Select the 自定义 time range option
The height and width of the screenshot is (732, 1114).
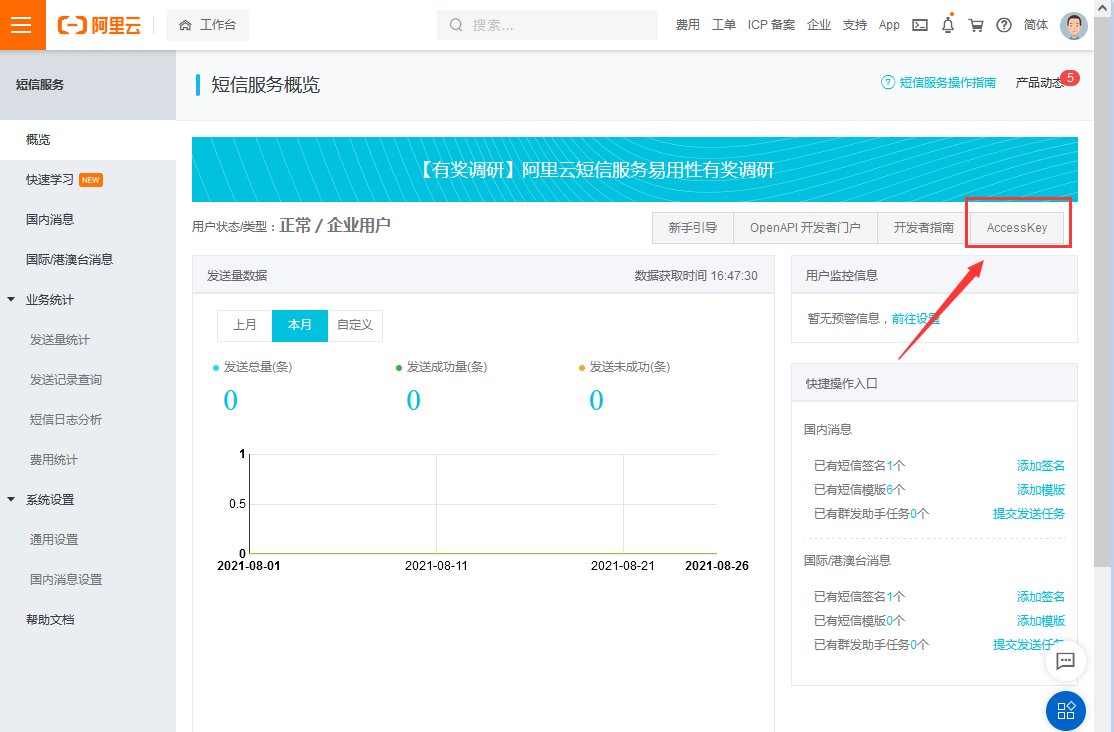point(355,325)
